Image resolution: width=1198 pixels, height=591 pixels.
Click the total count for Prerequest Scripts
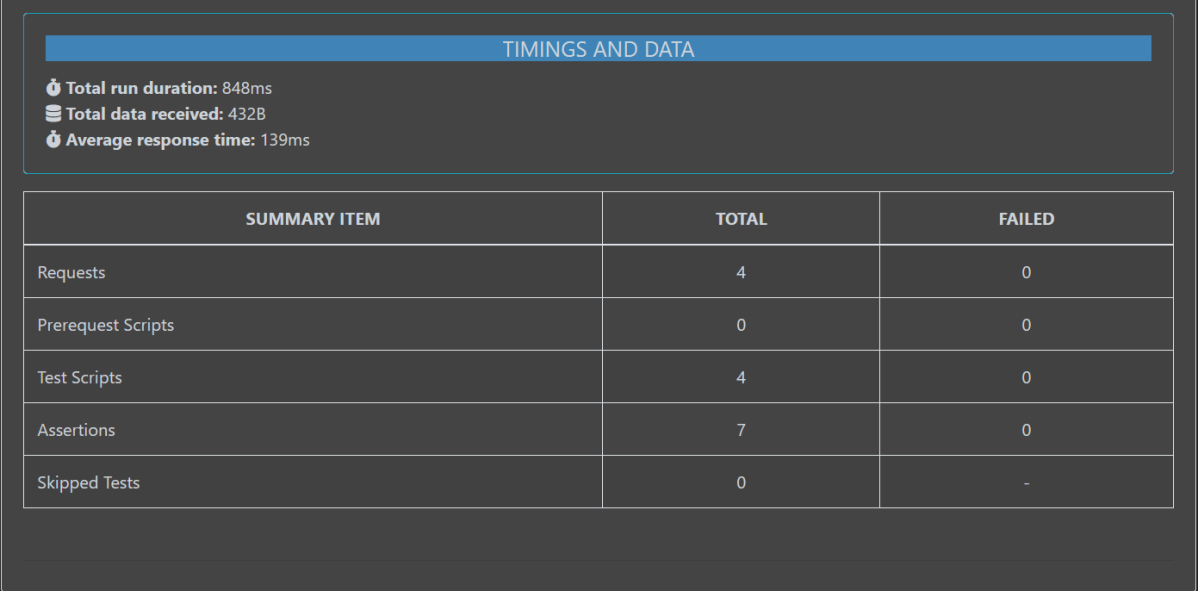[741, 325]
